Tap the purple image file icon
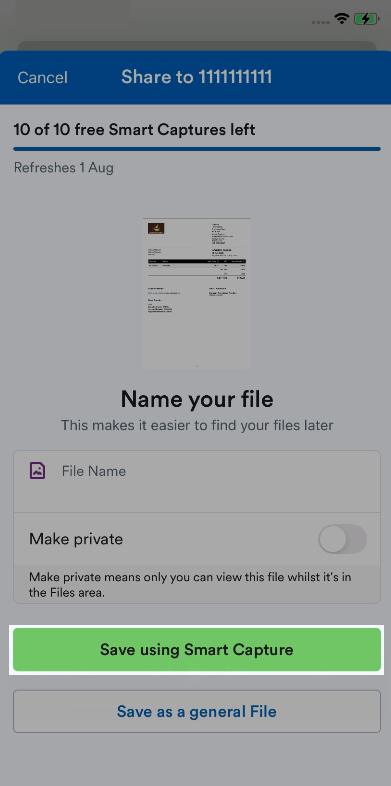 pyautogui.click(x=38, y=471)
